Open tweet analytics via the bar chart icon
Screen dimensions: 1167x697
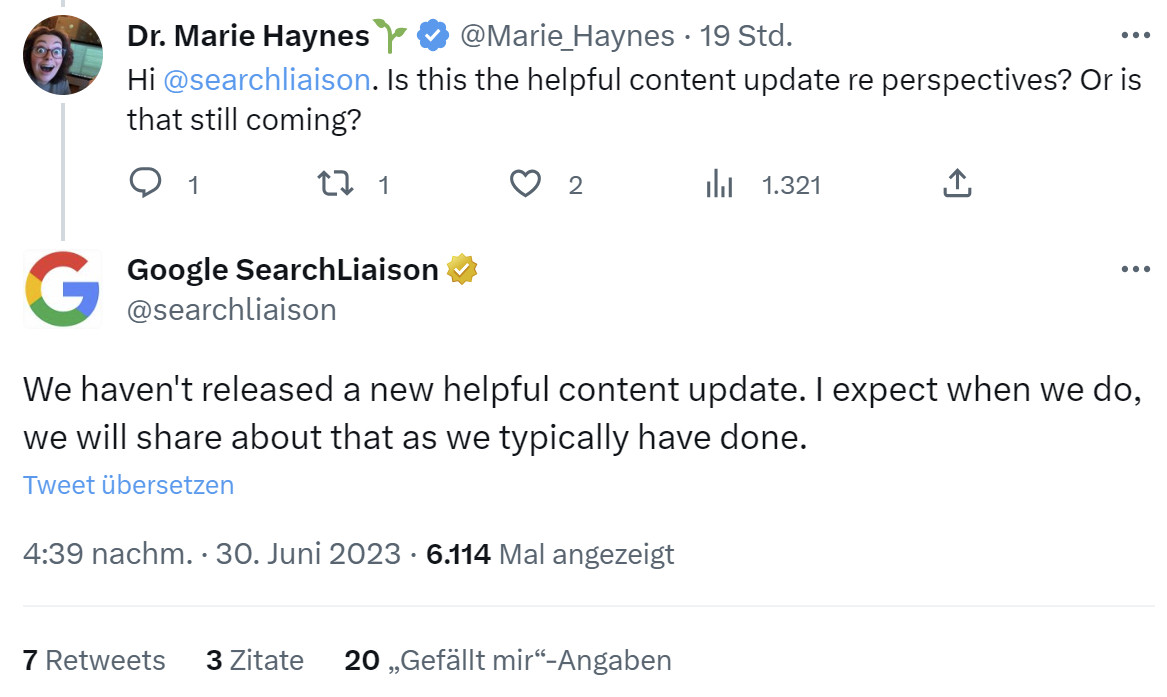click(x=718, y=184)
